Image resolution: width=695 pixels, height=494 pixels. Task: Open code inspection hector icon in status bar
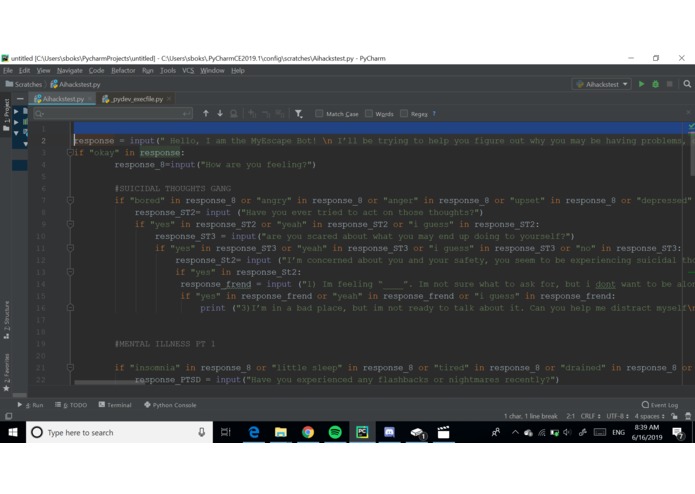click(688, 416)
